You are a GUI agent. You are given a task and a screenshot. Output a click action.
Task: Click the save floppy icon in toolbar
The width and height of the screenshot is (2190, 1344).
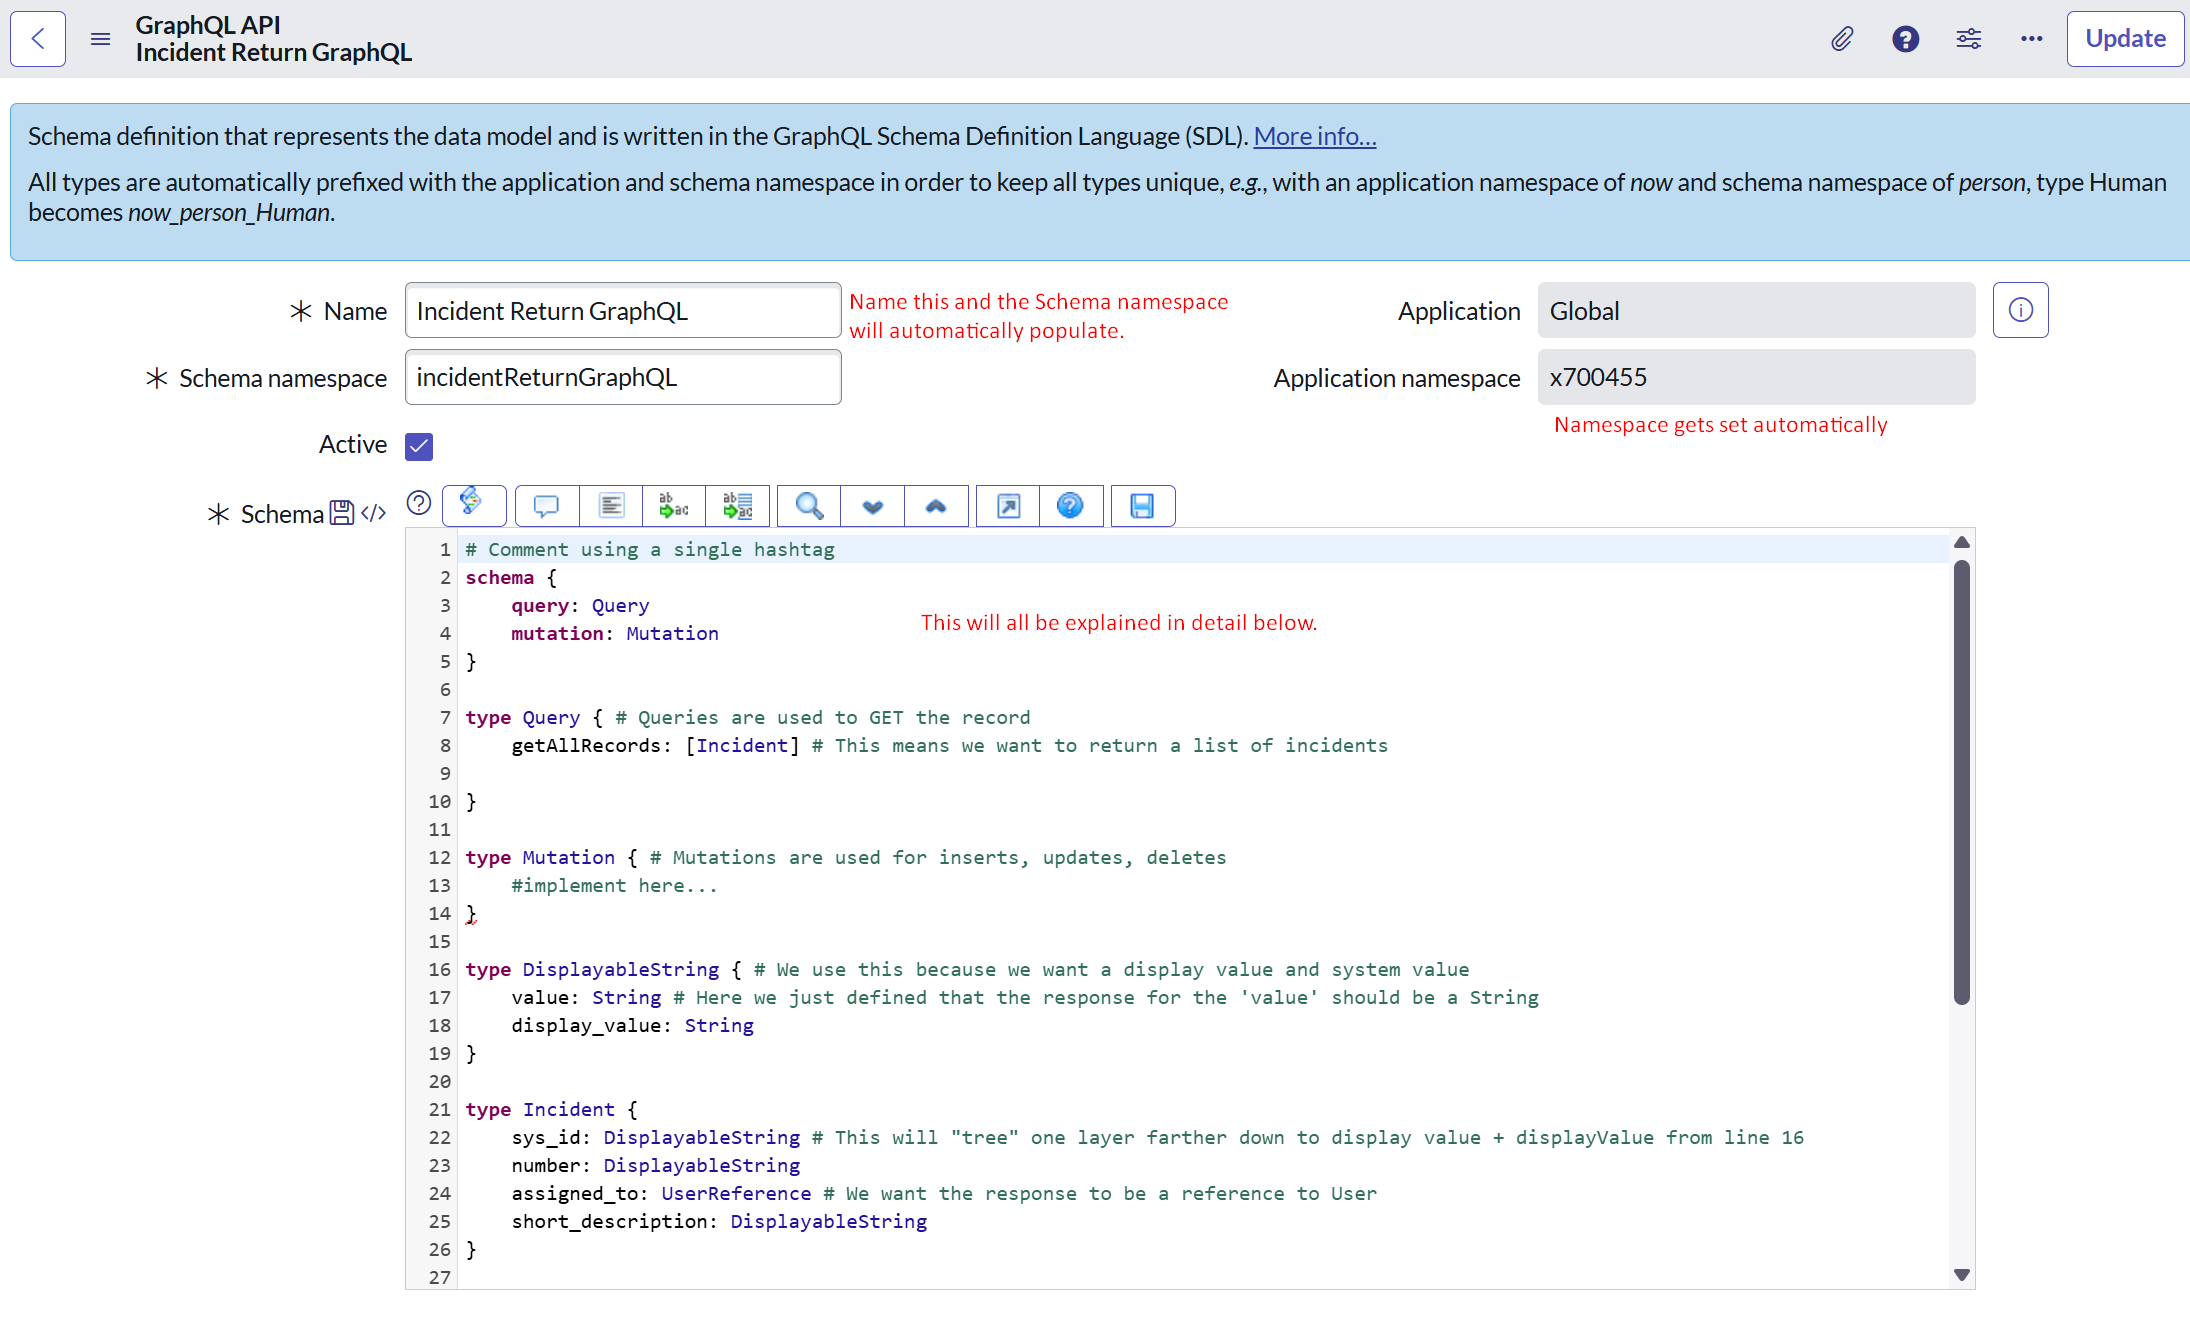click(1142, 506)
